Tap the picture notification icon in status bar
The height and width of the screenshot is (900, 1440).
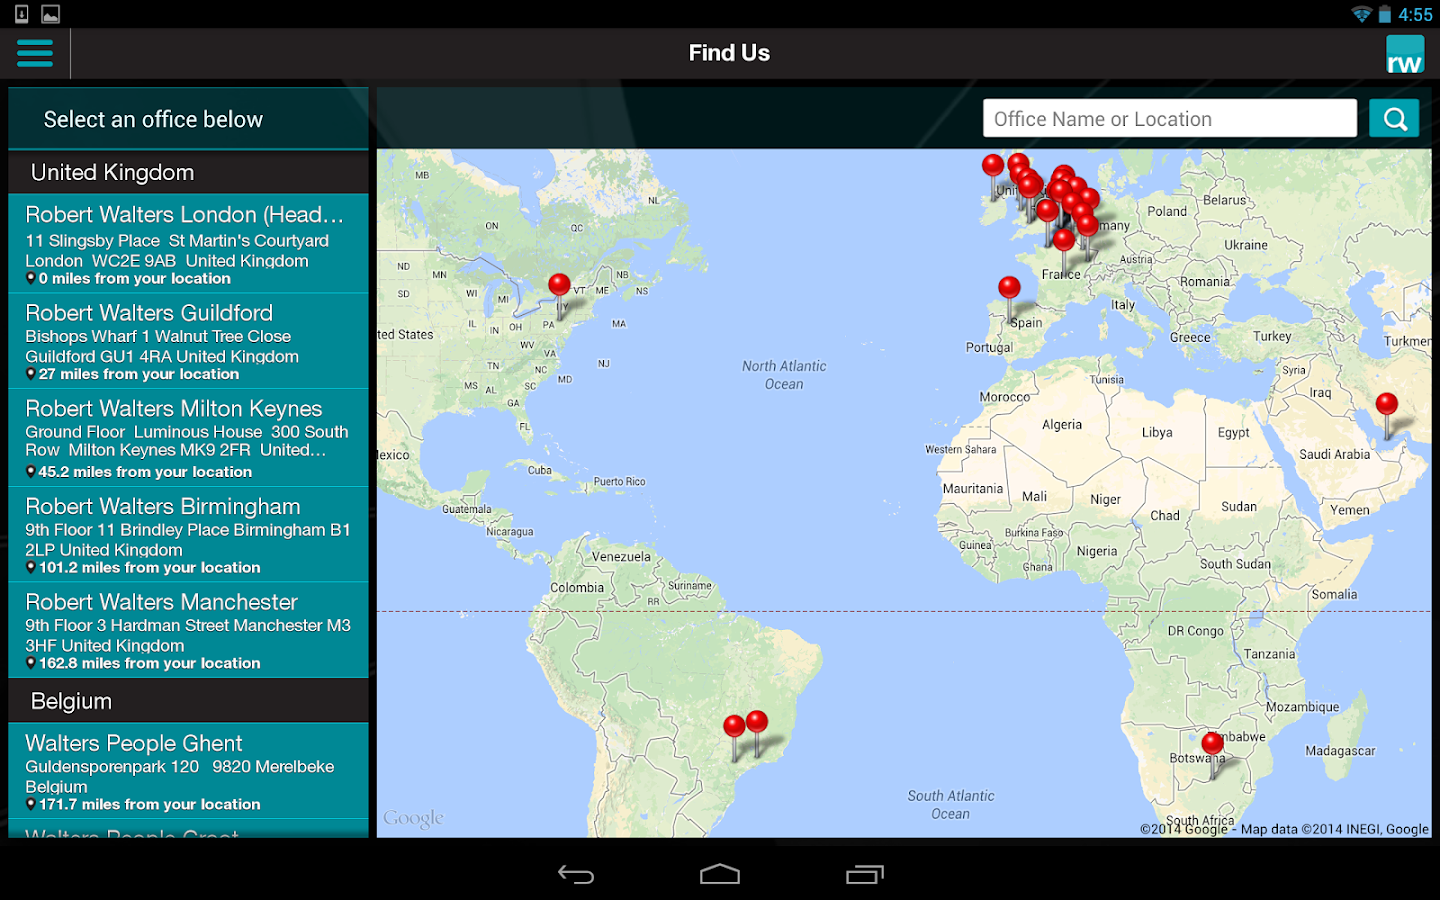(51, 14)
